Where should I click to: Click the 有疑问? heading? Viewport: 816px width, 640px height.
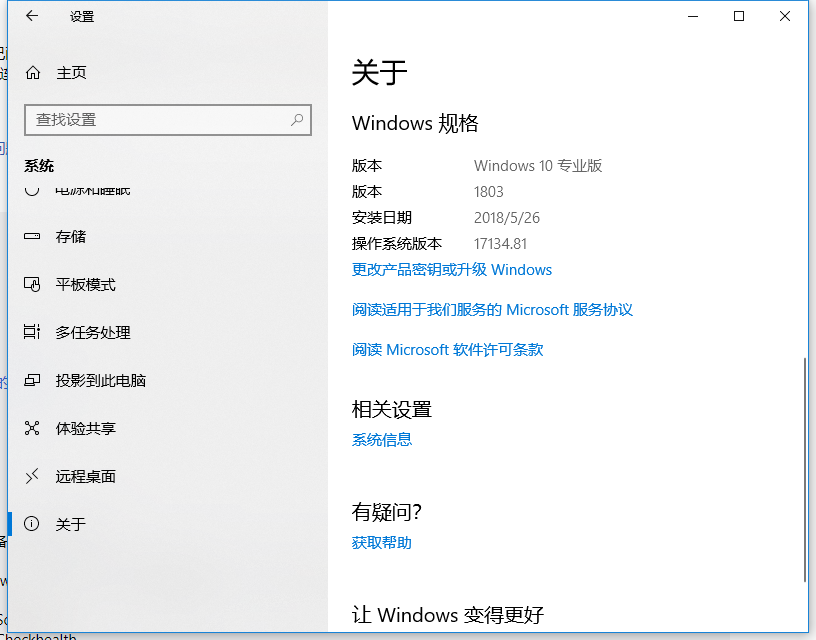coord(387,513)
